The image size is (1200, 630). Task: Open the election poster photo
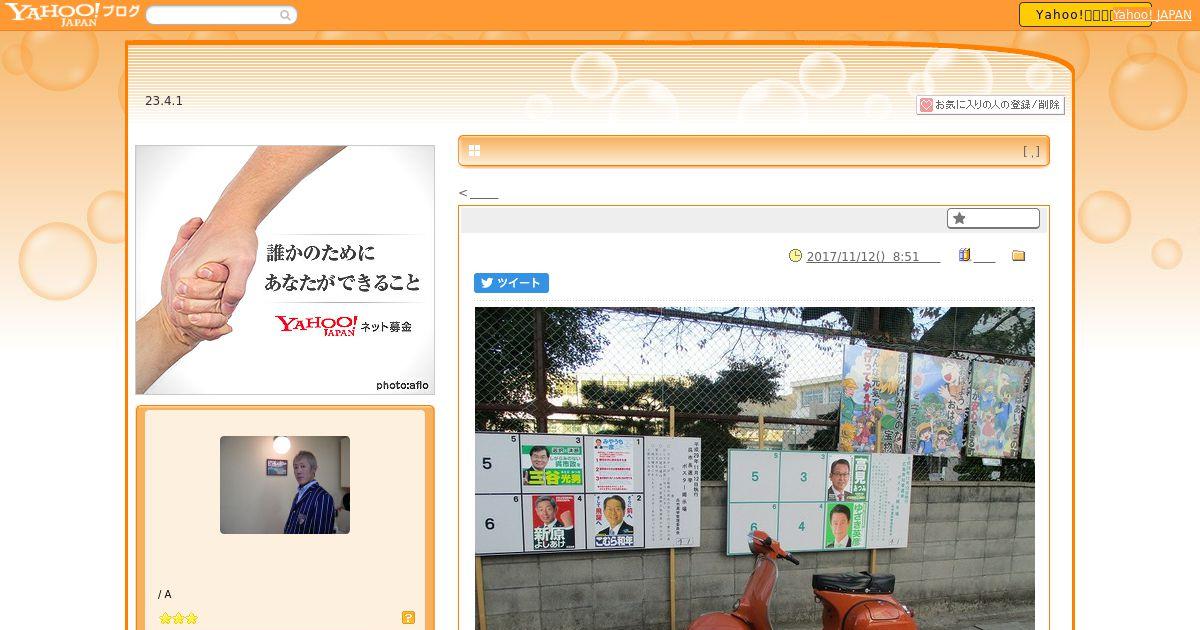[x=755, y=468]
